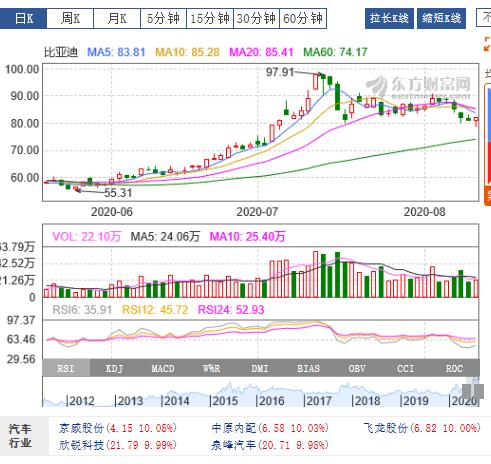Click the RSI6: 35.91 value label
Screen dimensions: 491x464
click(82, 310)
